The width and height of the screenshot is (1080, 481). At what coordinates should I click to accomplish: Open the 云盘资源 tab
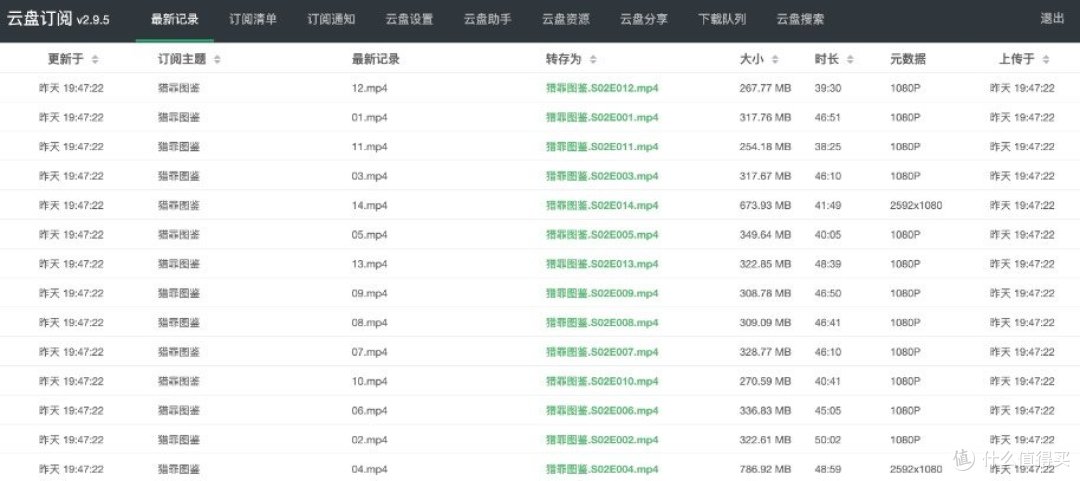pyautogui.click(x=565, y=19)
